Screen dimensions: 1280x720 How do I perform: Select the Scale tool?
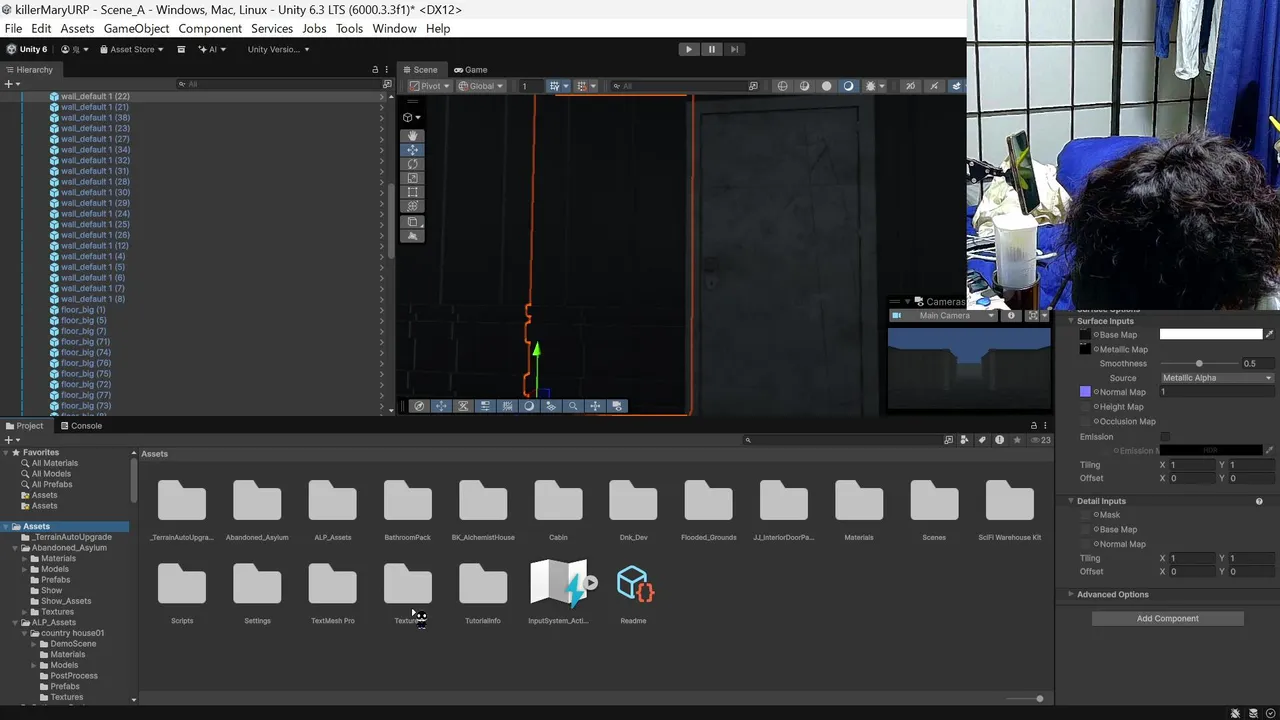point(412,178)
